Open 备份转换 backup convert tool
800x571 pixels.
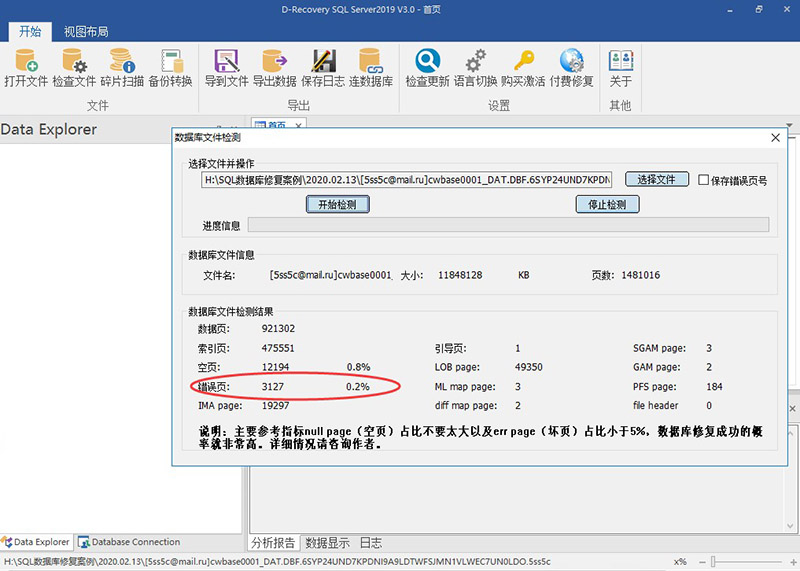170,68
